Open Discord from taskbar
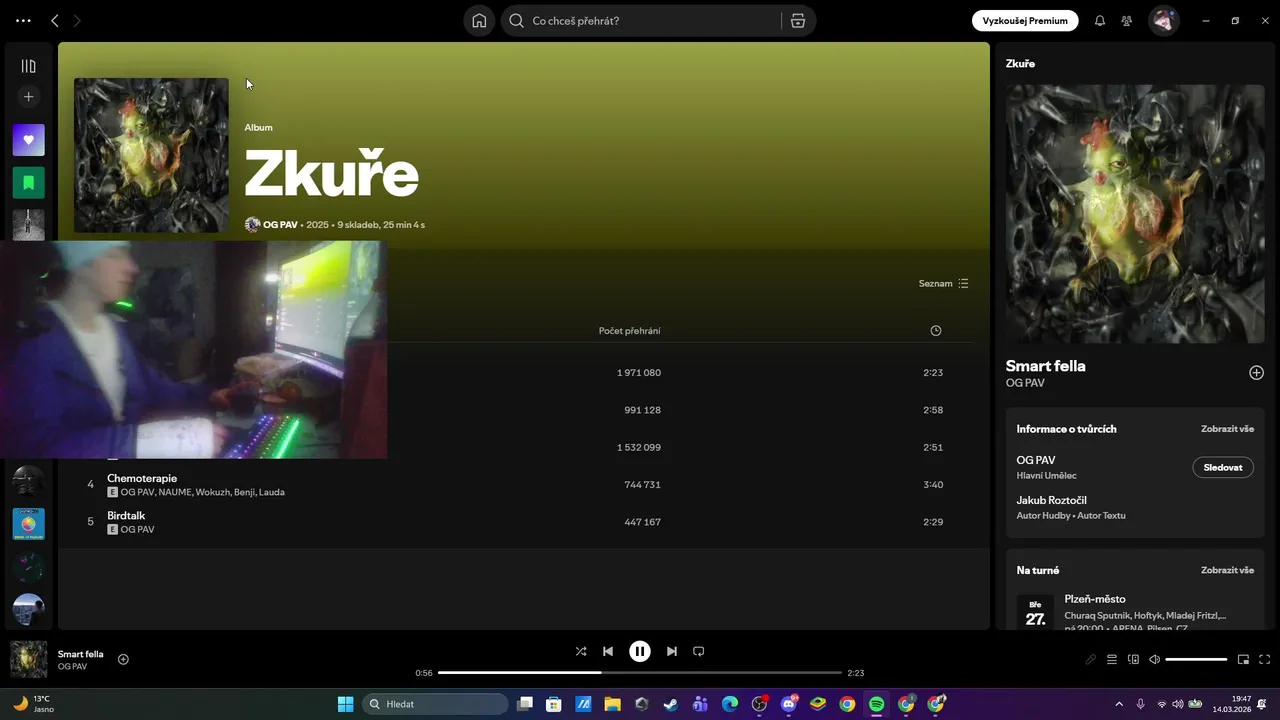This screenshot has height=720, width=1280. [x=788, y=704]
